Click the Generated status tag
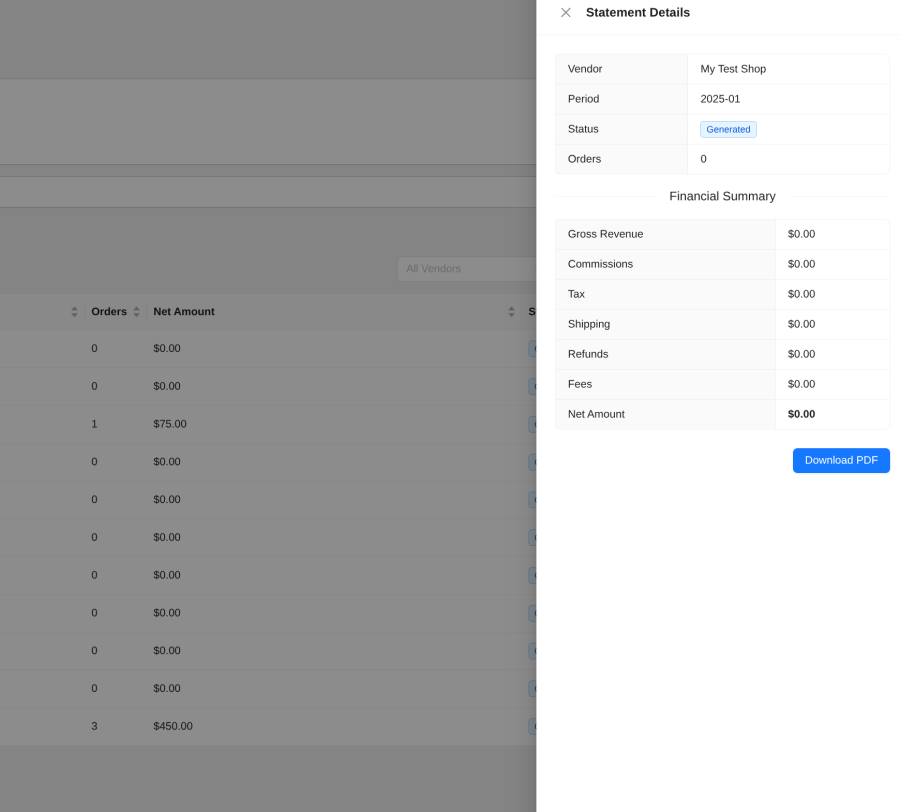The width and height of the screenshot is (900, 812). click(x=728, y=129)
